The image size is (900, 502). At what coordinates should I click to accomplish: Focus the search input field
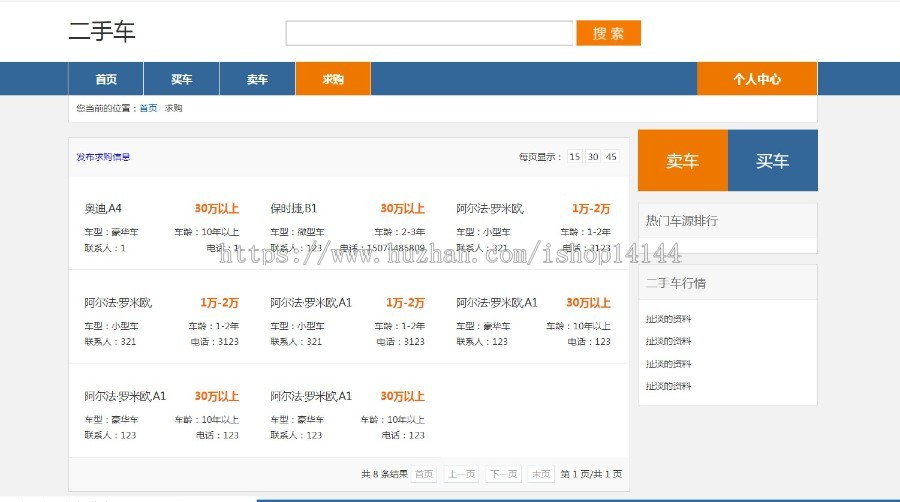(x=429, y=33)
